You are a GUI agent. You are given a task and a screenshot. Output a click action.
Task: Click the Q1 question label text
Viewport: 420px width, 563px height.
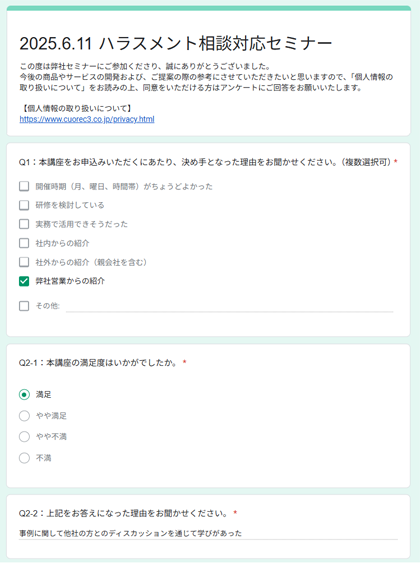pyautogui.click(x=205, y=162)
